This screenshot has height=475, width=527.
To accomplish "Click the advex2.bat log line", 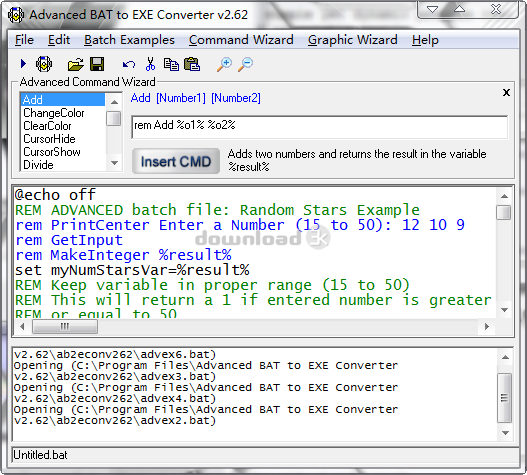I will [x=115, y=421].
